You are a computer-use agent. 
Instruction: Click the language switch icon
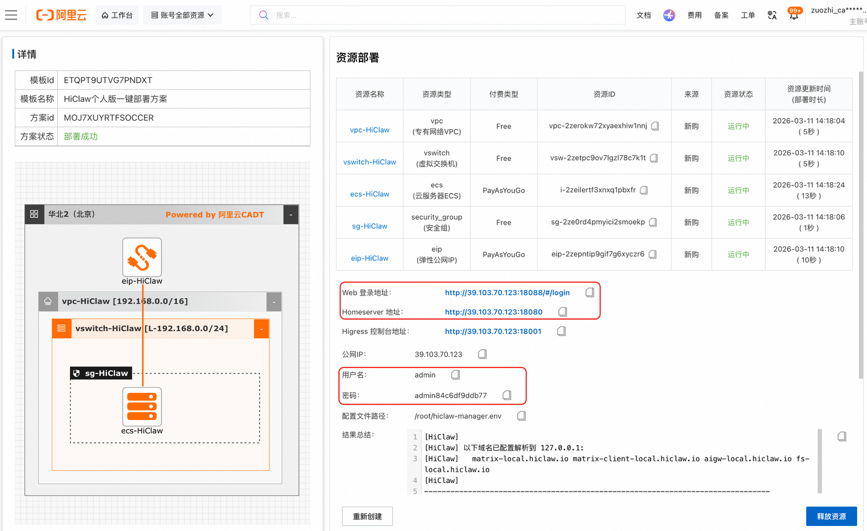[772, 15]
